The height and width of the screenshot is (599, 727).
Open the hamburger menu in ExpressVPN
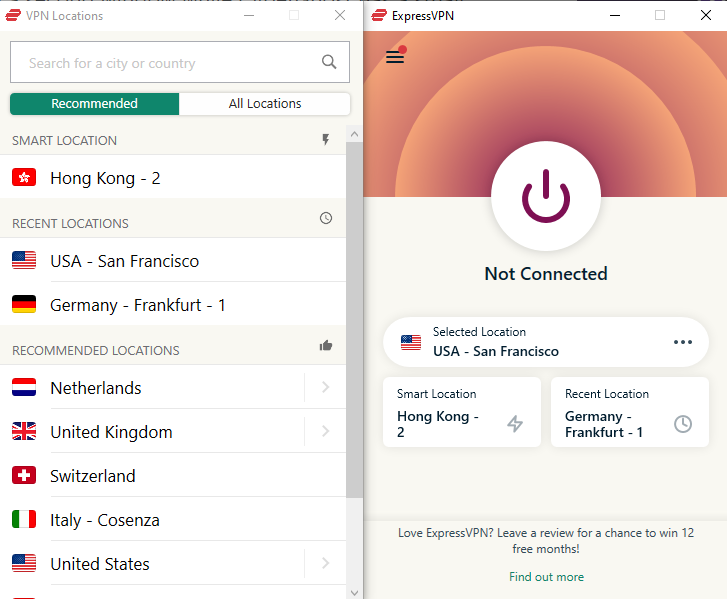tap(395, 57)
